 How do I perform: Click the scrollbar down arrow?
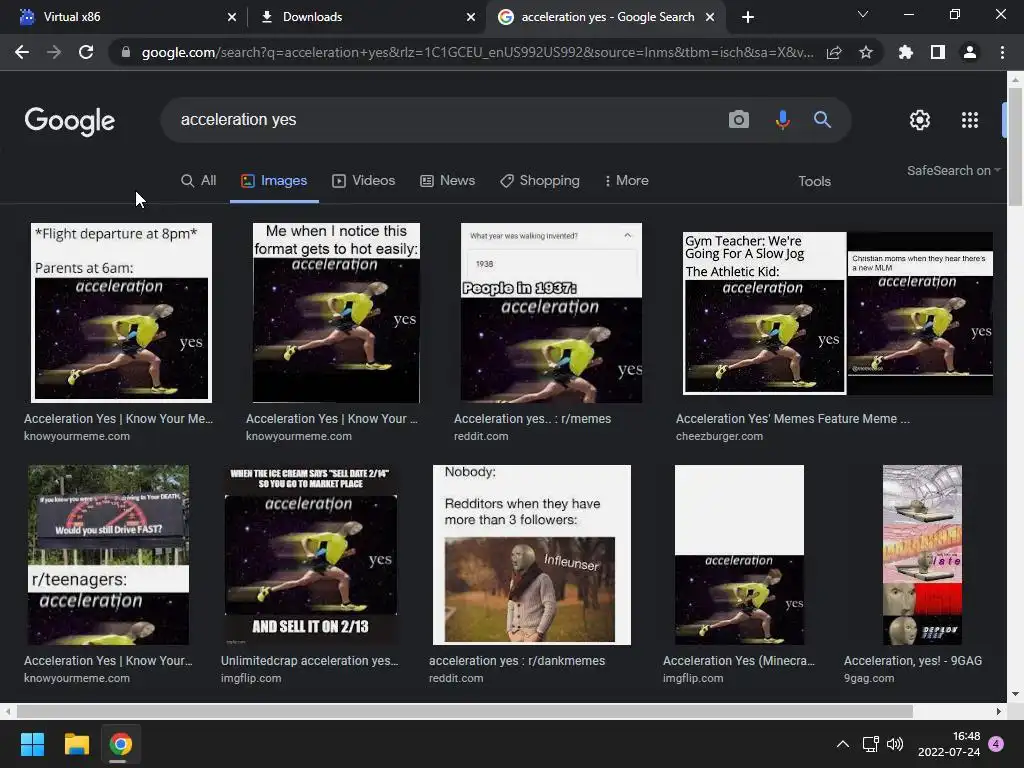[x=1015, y=694]
